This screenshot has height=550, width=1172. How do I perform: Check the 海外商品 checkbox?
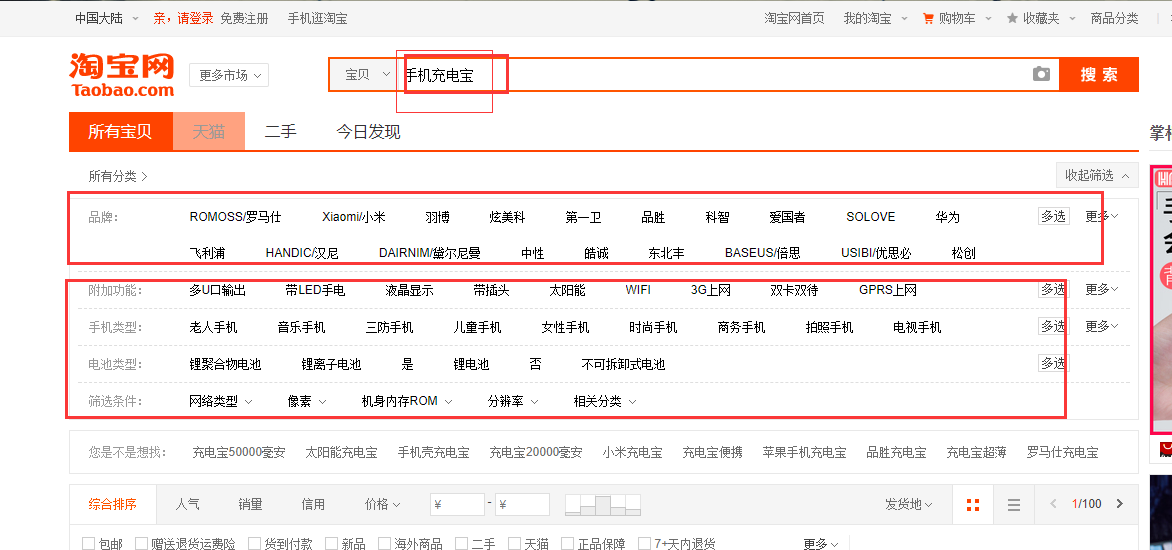(x=384, y=543)
